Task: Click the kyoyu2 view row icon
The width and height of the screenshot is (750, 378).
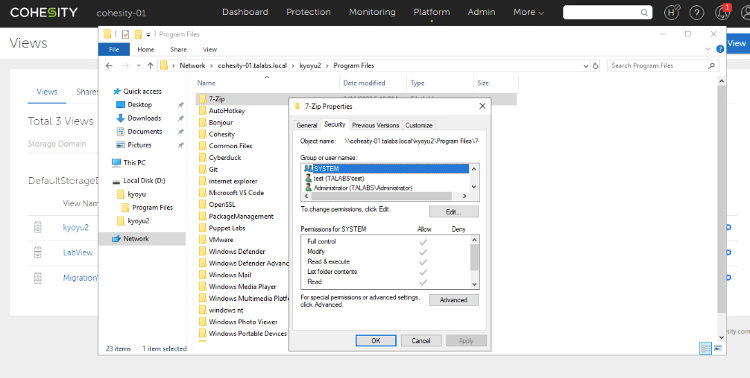Action: tap(38, 227)
